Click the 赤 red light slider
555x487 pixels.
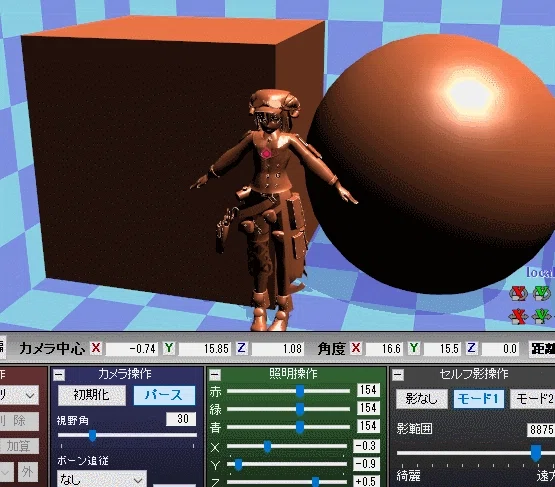288,391
